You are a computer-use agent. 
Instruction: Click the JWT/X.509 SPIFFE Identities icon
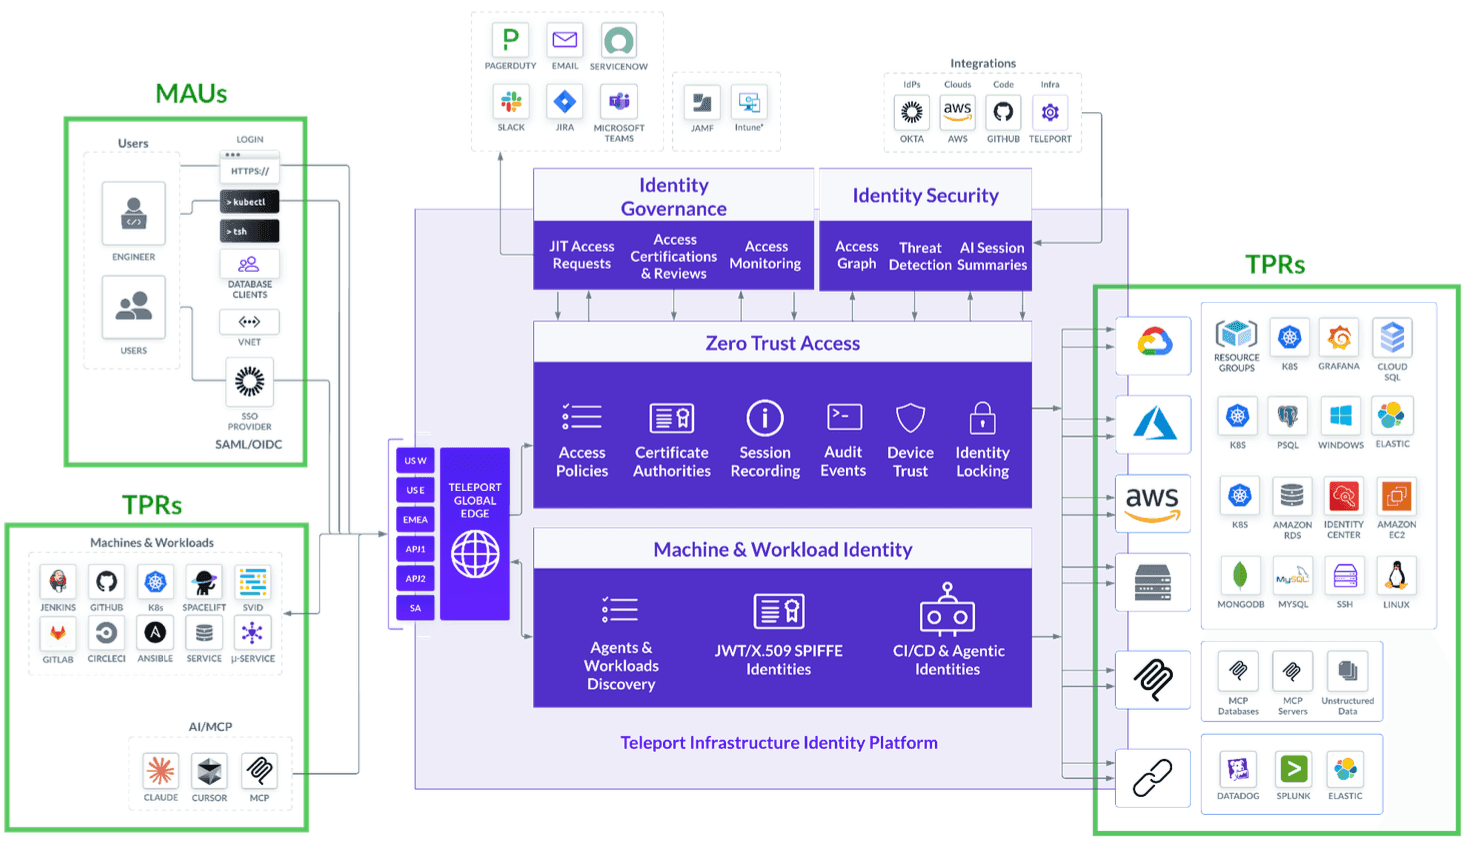coord(778,610)
